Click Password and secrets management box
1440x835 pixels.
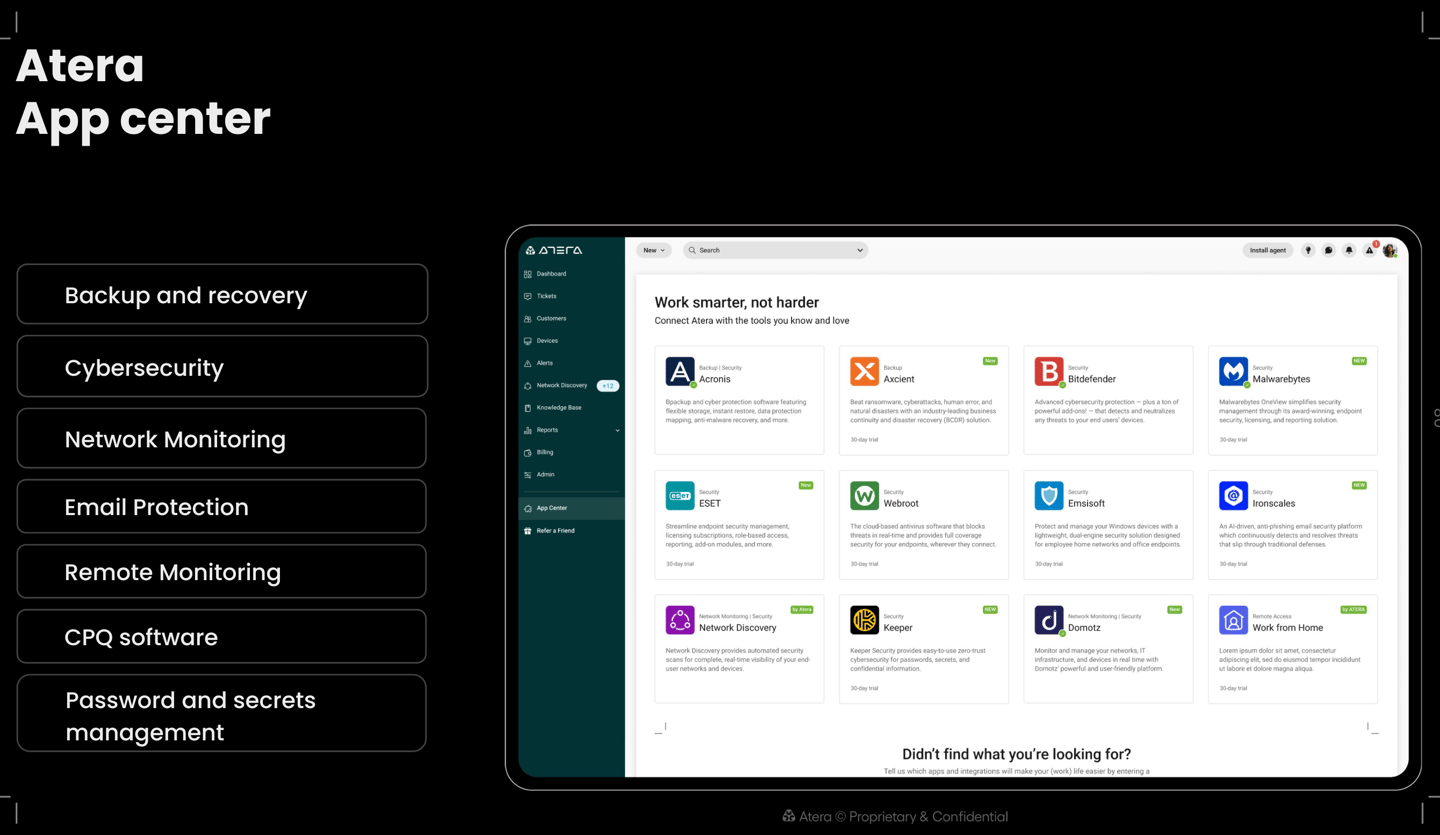coord(222,713)
